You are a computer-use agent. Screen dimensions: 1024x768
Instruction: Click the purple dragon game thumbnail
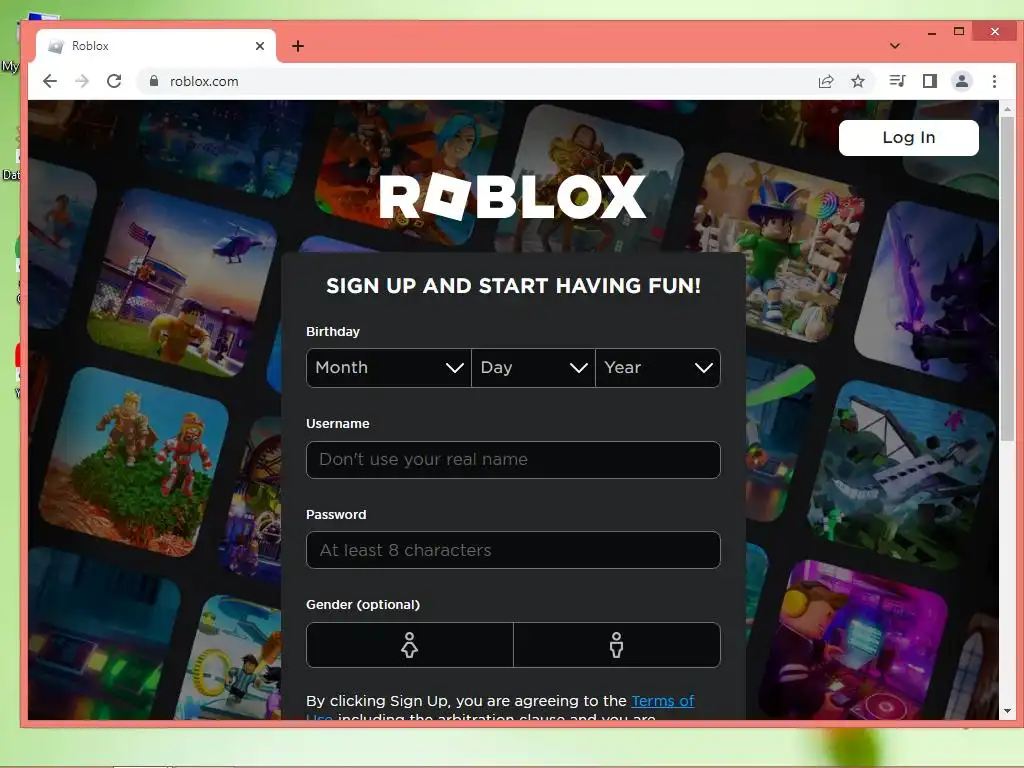[927, 292]
